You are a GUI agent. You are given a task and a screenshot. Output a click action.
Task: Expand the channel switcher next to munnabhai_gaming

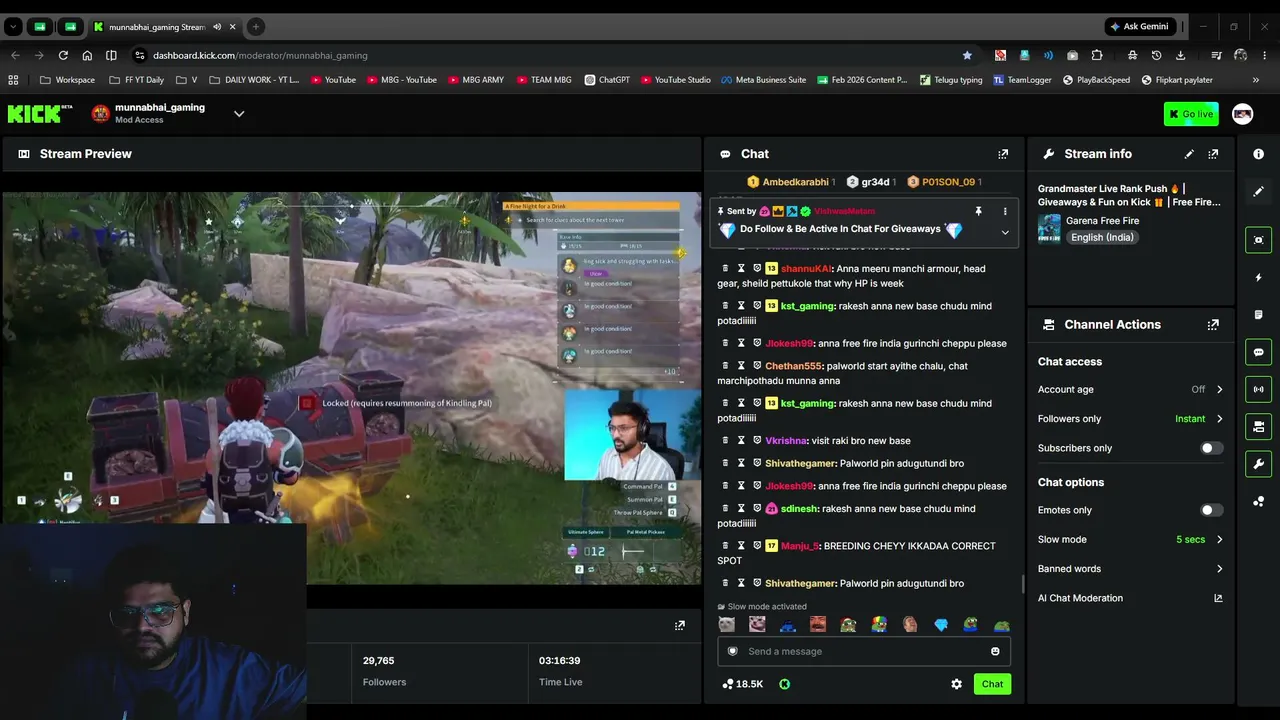tap(239, 114)
